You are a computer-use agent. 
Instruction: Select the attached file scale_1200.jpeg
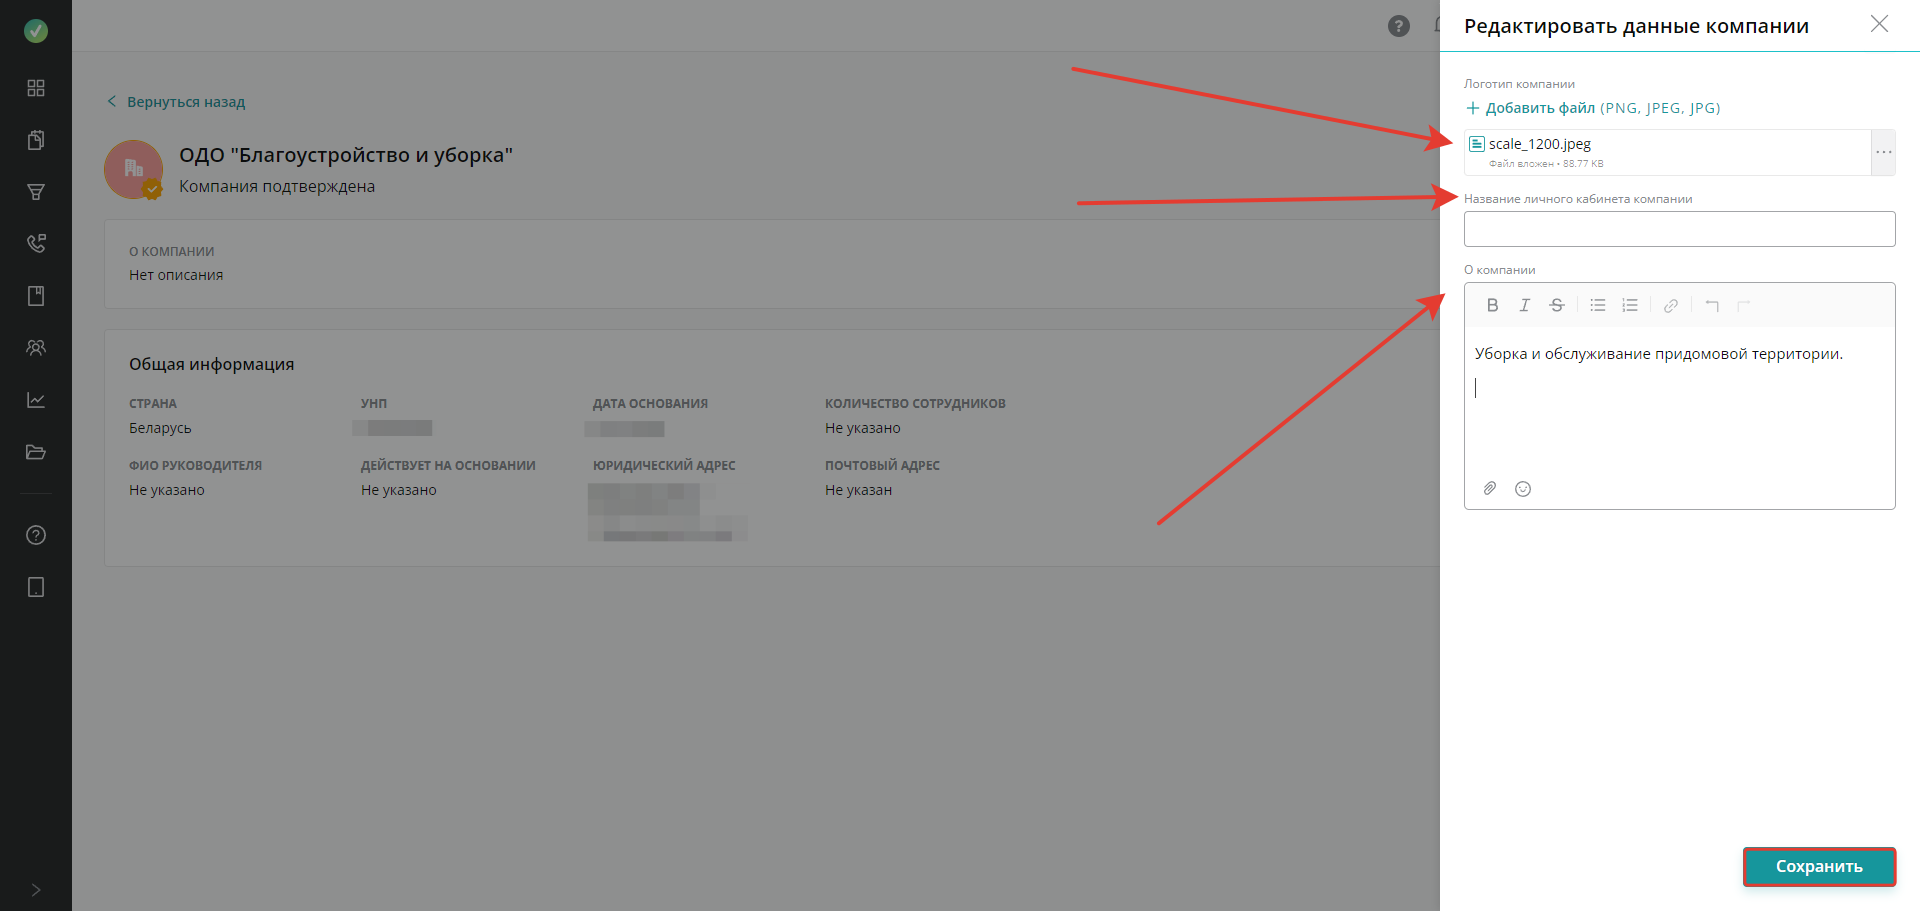(1539, 144)
